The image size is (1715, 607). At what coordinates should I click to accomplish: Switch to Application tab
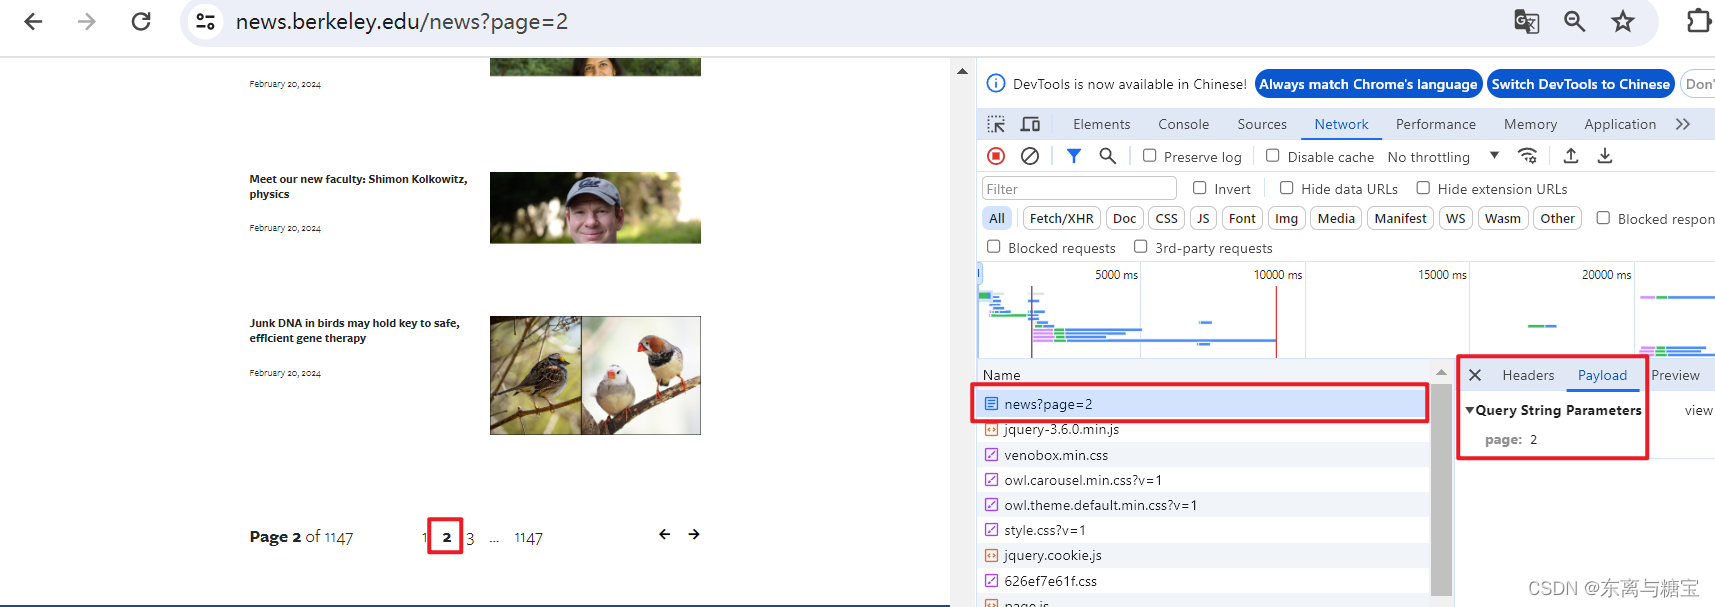click(x=1620, y=124)
